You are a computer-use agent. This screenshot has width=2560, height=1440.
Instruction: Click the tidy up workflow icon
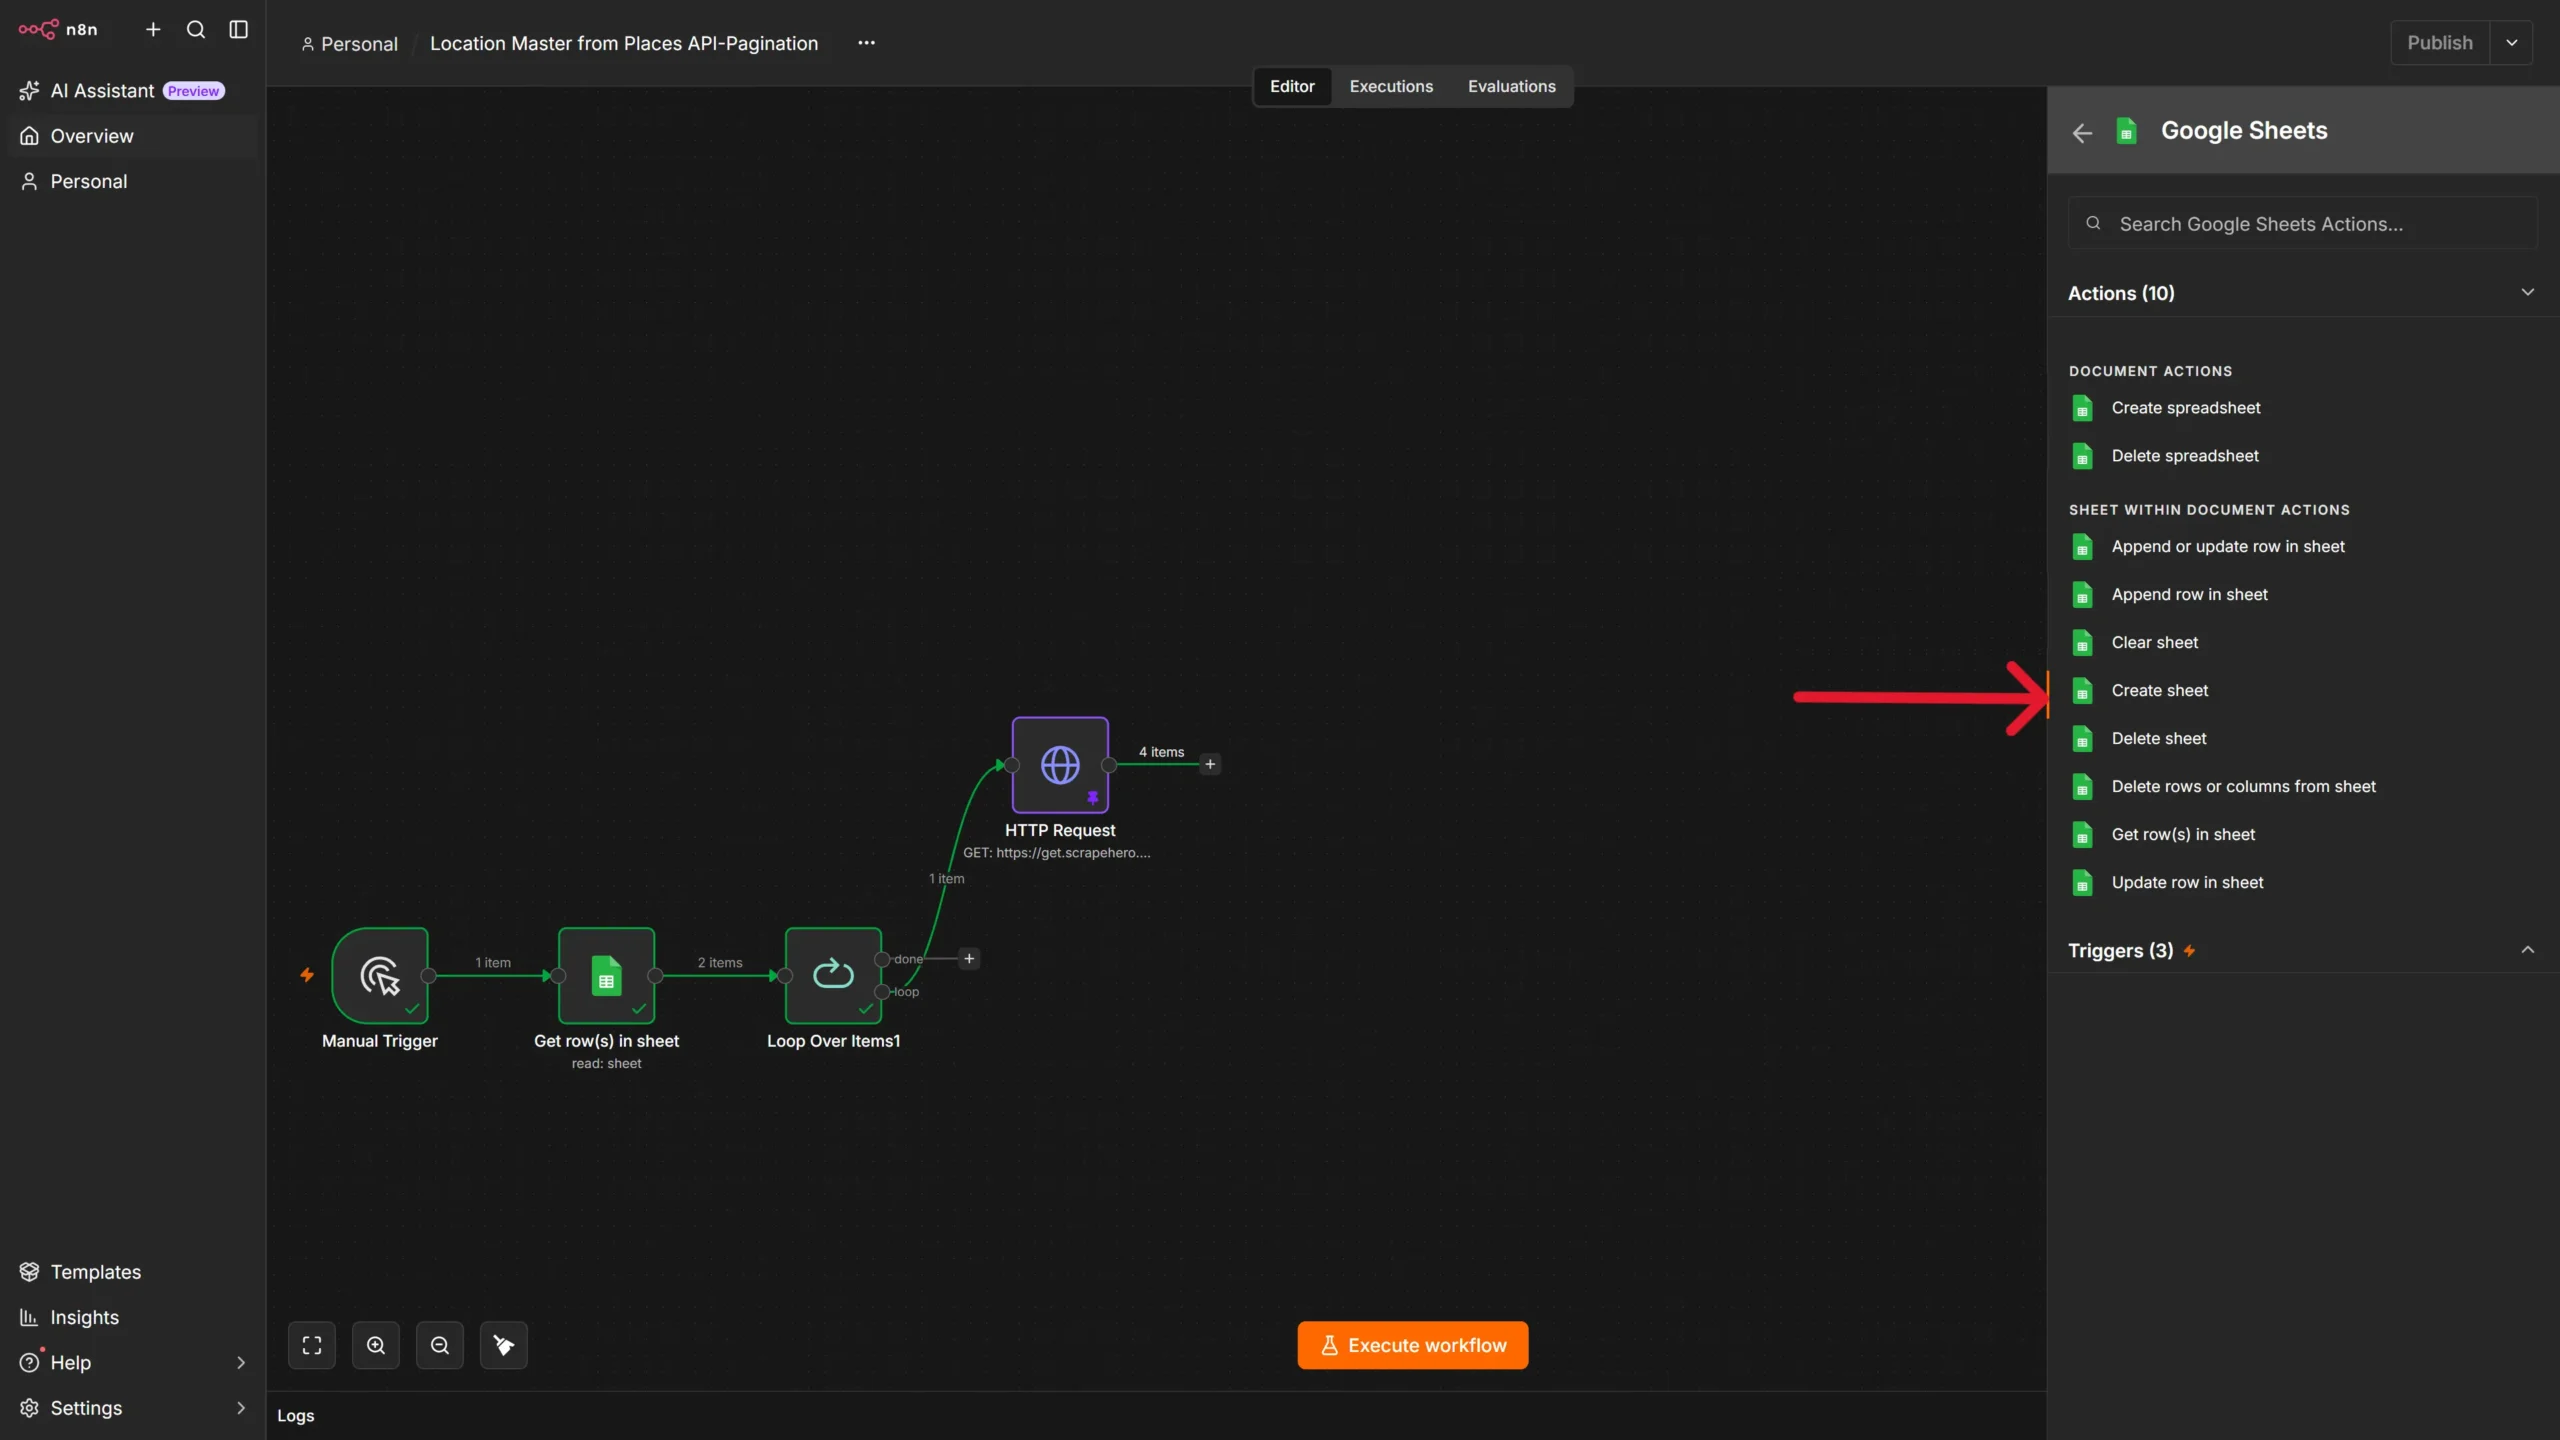coord(504,1345)
